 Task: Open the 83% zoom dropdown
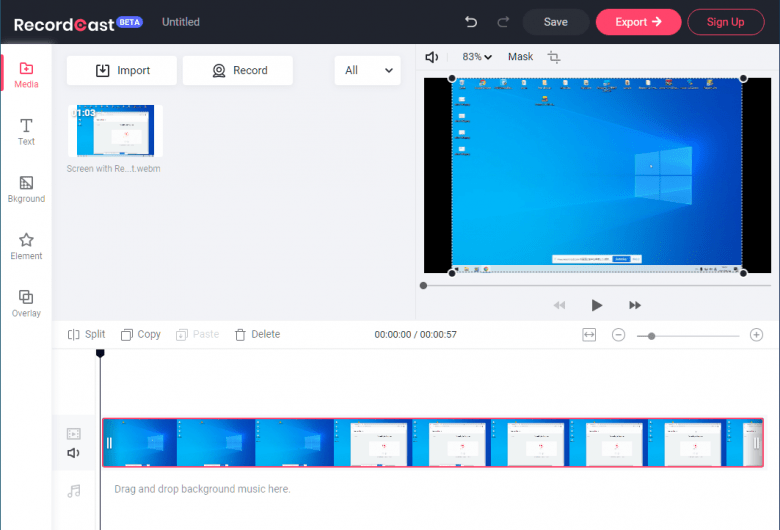(x=477, y=57)
